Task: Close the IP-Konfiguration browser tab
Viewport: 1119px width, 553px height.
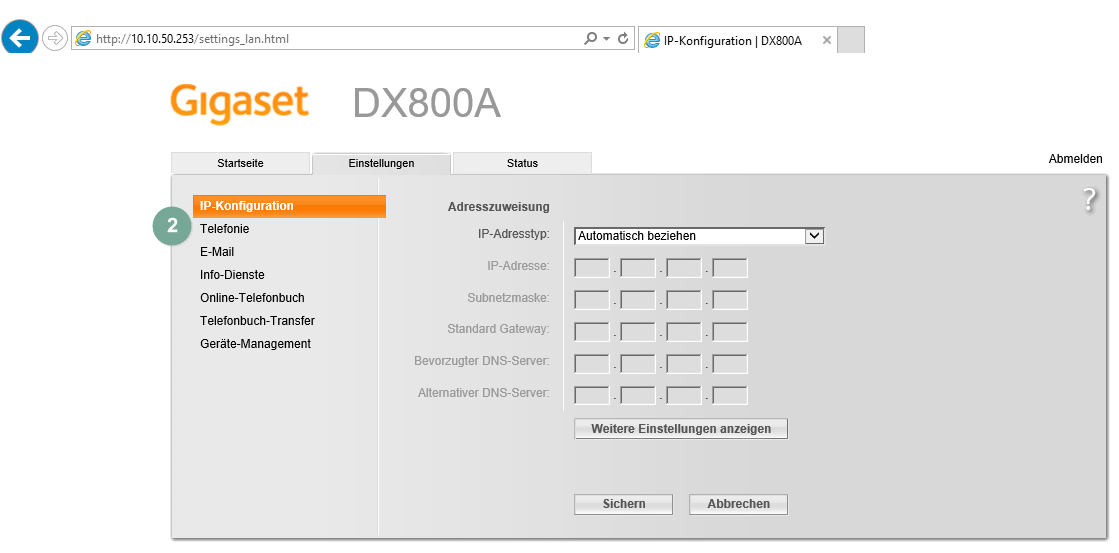Action: 826,40
